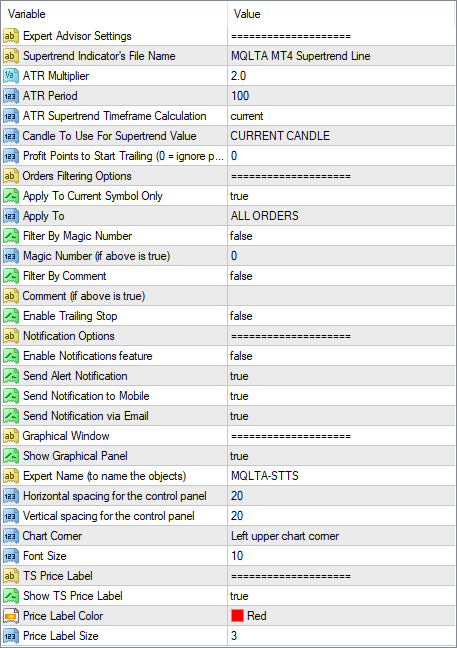
Task: Select the Vertical spacing for the control panel label
Action: click(109, 516)
